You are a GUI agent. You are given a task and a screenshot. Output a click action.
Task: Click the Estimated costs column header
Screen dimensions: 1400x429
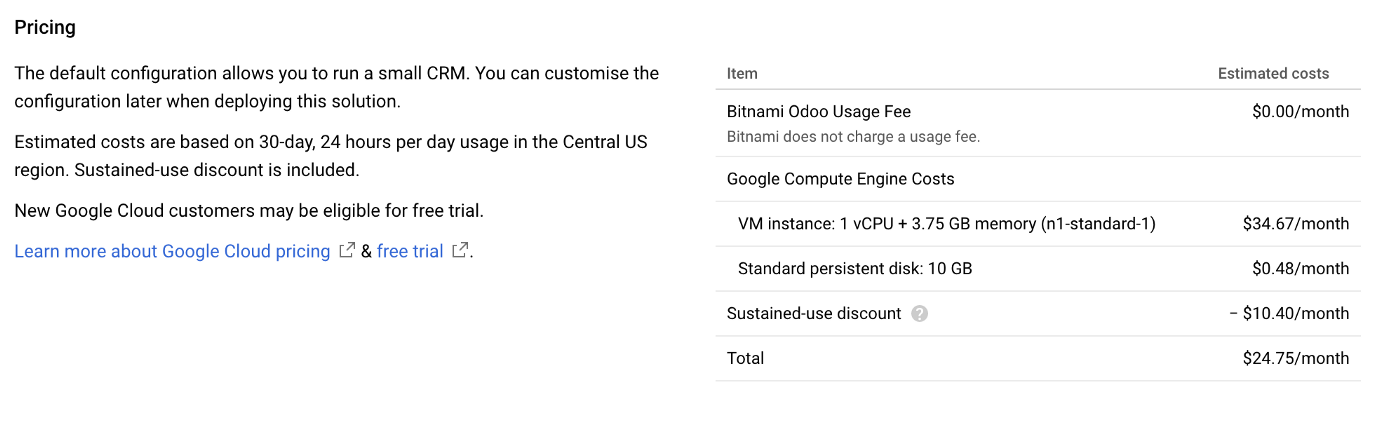1273,73
